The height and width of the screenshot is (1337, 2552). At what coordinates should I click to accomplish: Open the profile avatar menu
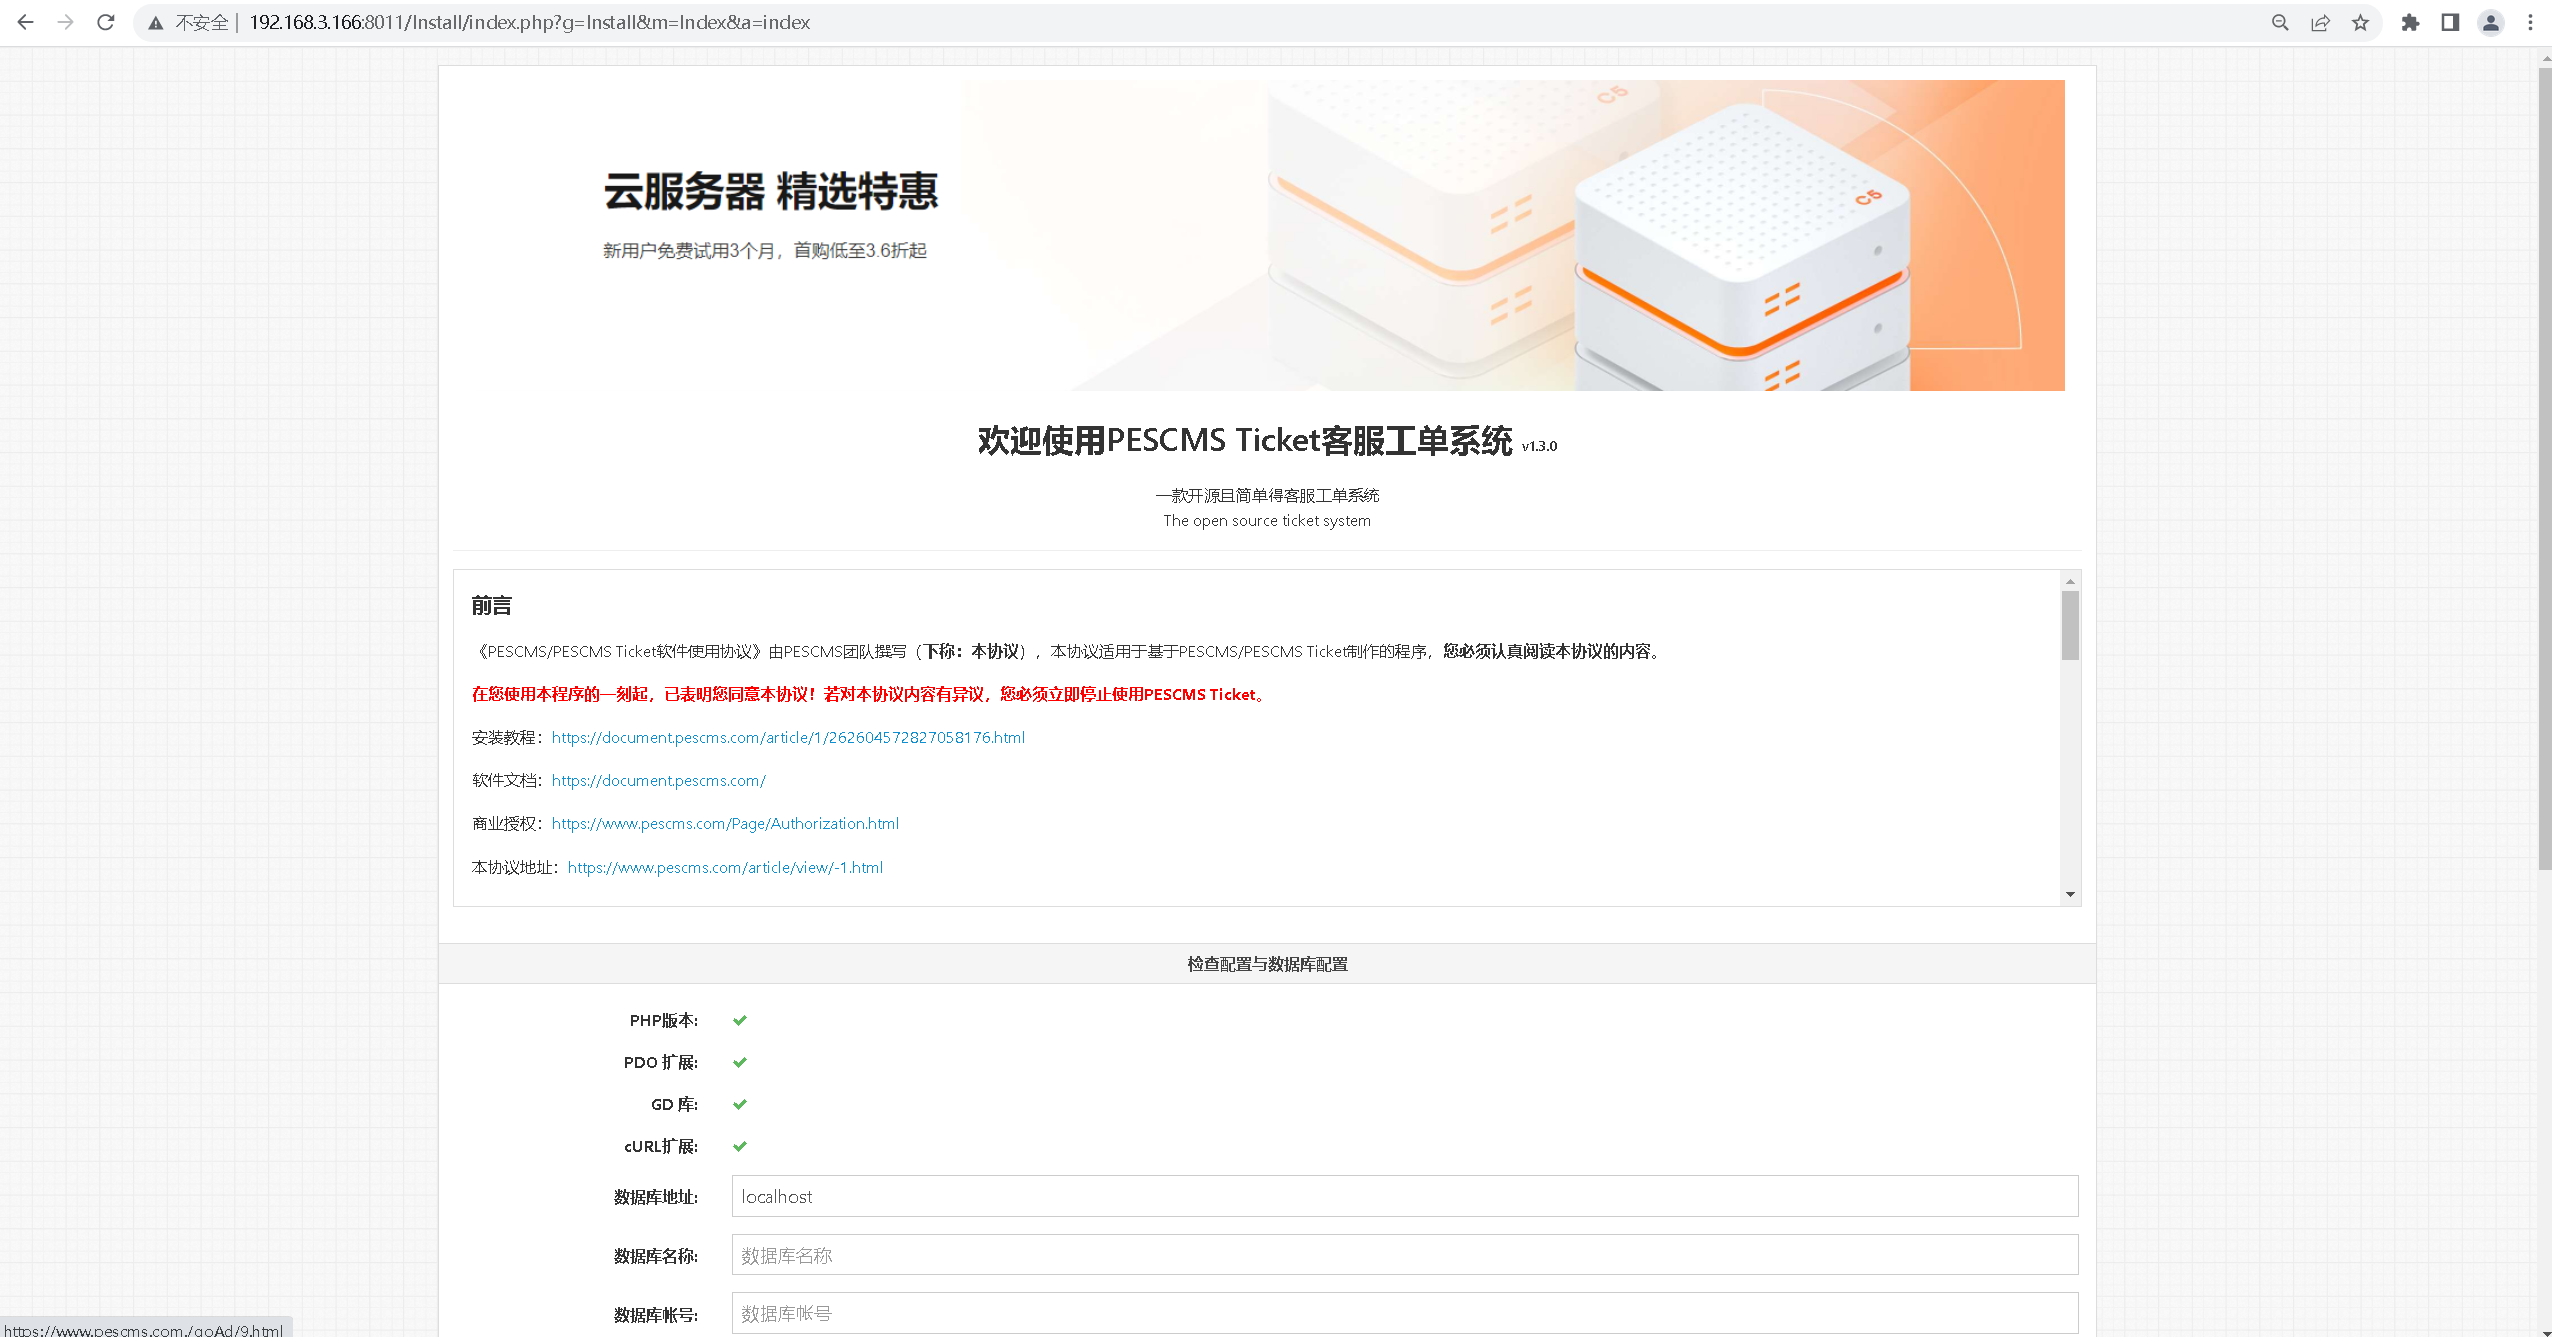coord(2491,22)
